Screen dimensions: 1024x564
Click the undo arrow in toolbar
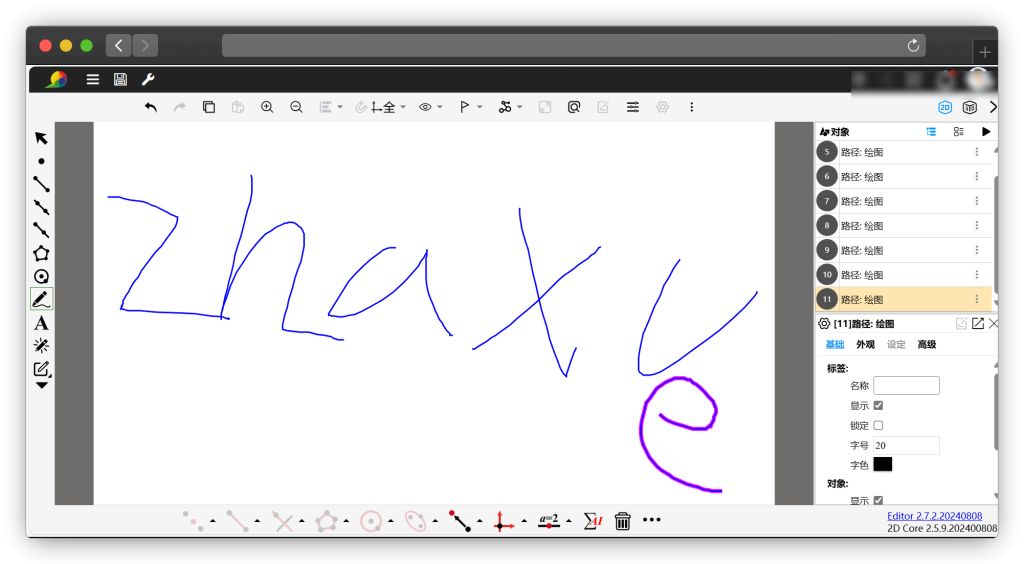pyautogui.click(x=151, y=107)
